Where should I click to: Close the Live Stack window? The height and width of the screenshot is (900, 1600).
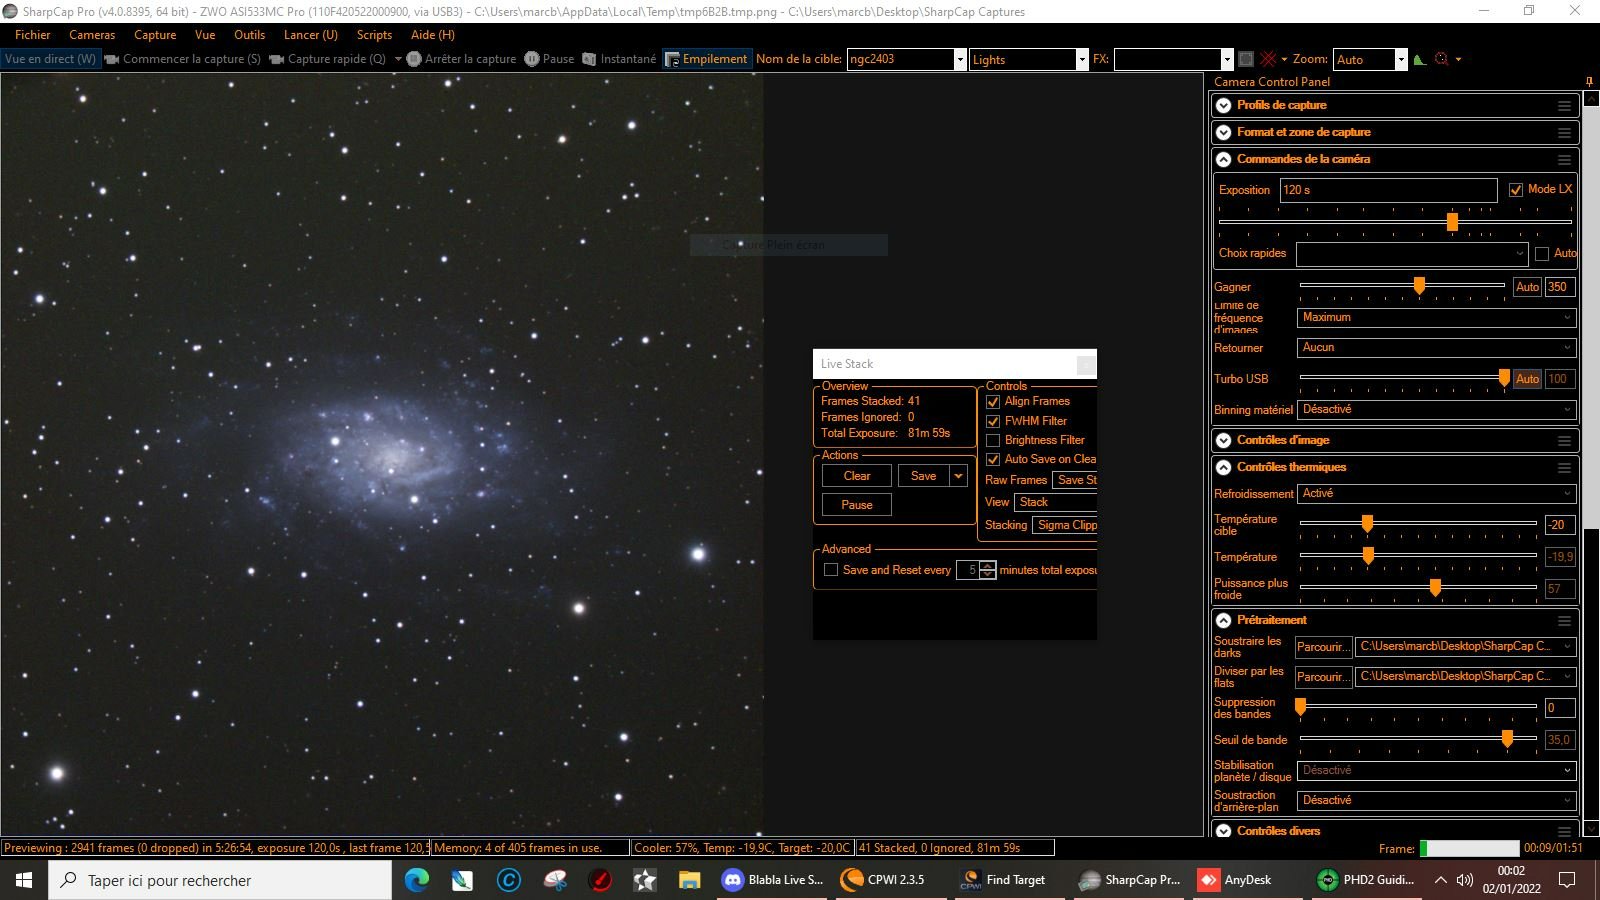click(x=1086, y=364)
